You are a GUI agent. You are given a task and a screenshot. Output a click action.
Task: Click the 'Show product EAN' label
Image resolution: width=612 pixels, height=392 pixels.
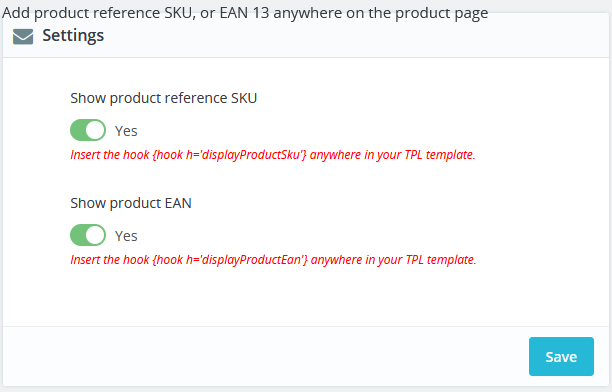pyautogui.click(x=131, y=203)
